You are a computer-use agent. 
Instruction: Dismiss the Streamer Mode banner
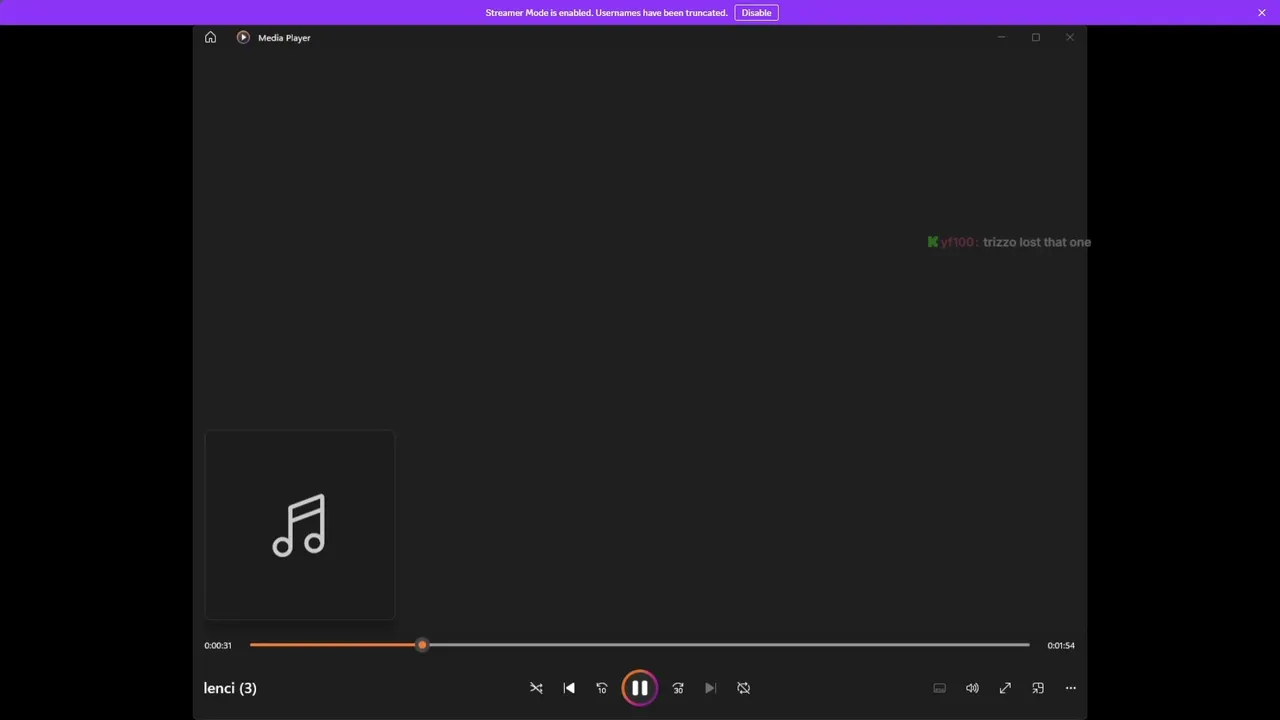tap(1262, 13)
